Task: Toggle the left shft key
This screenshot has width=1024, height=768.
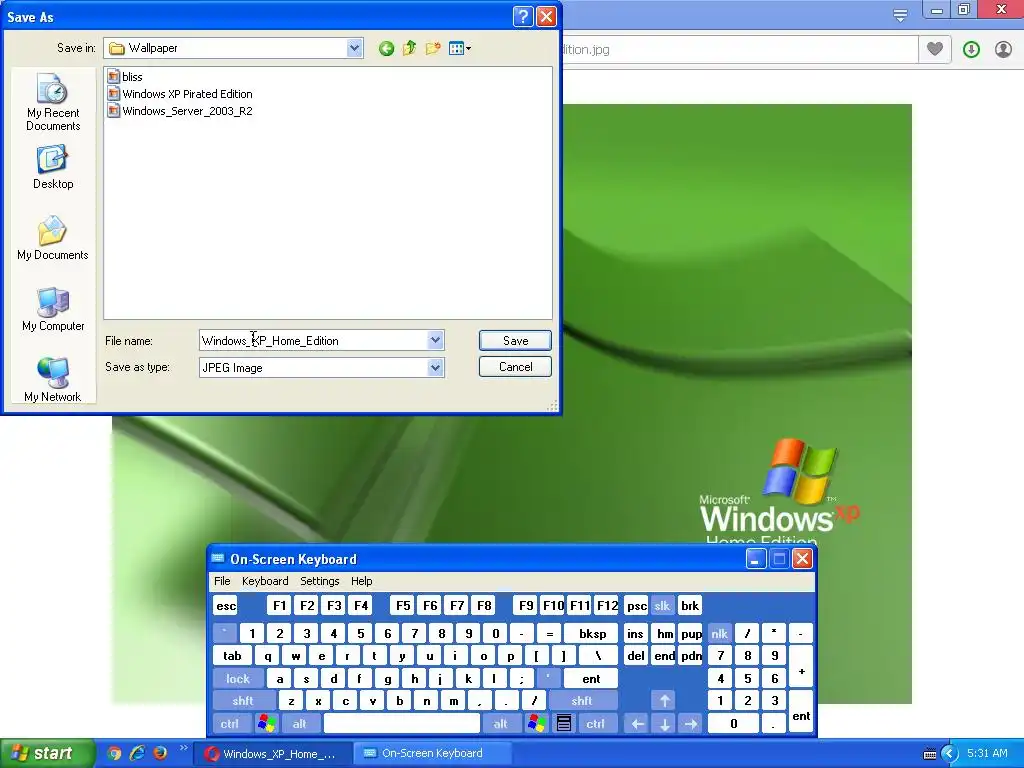Action: [x=243, y=701]
